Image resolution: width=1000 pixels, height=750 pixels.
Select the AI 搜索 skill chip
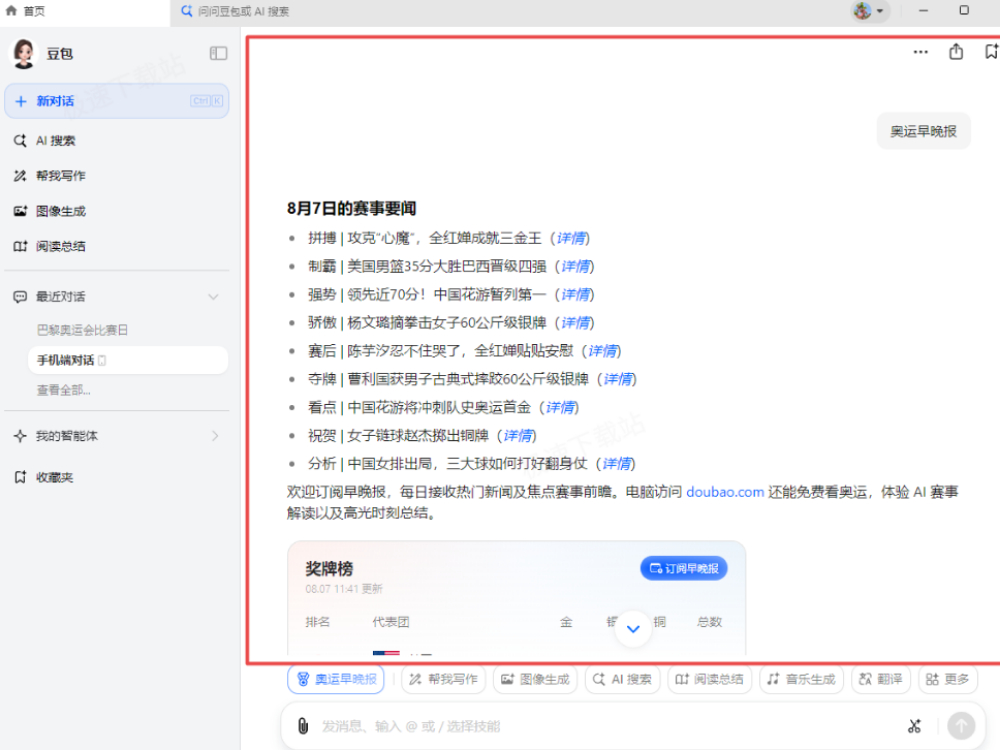[x=622, y=679]
